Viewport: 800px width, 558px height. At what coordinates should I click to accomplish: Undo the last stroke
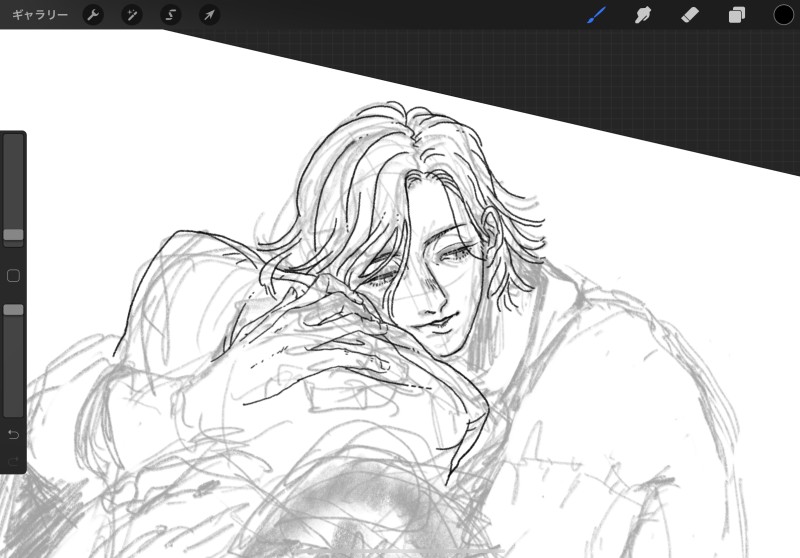click(x=13, y=434)
